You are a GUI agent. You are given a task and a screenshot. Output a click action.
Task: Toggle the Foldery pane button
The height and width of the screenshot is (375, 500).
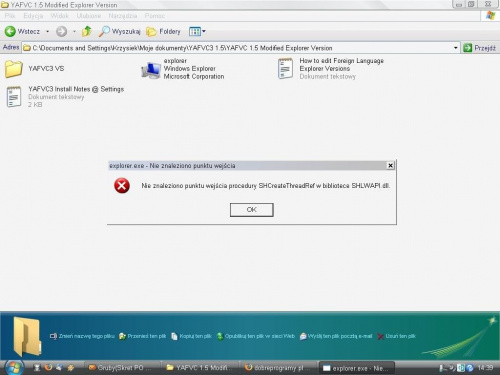pyautogui.click(x=163, y=31)
